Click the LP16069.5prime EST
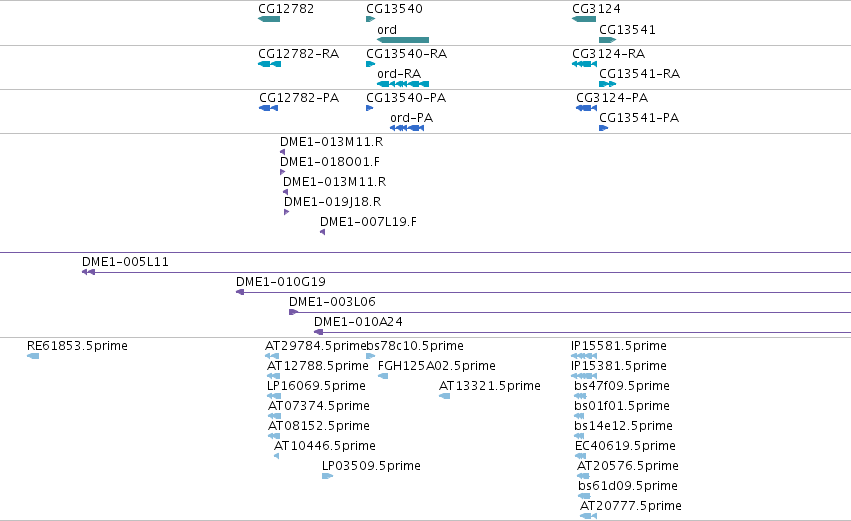The height and width of the screenshot is (521, 851). pos(274,396)
